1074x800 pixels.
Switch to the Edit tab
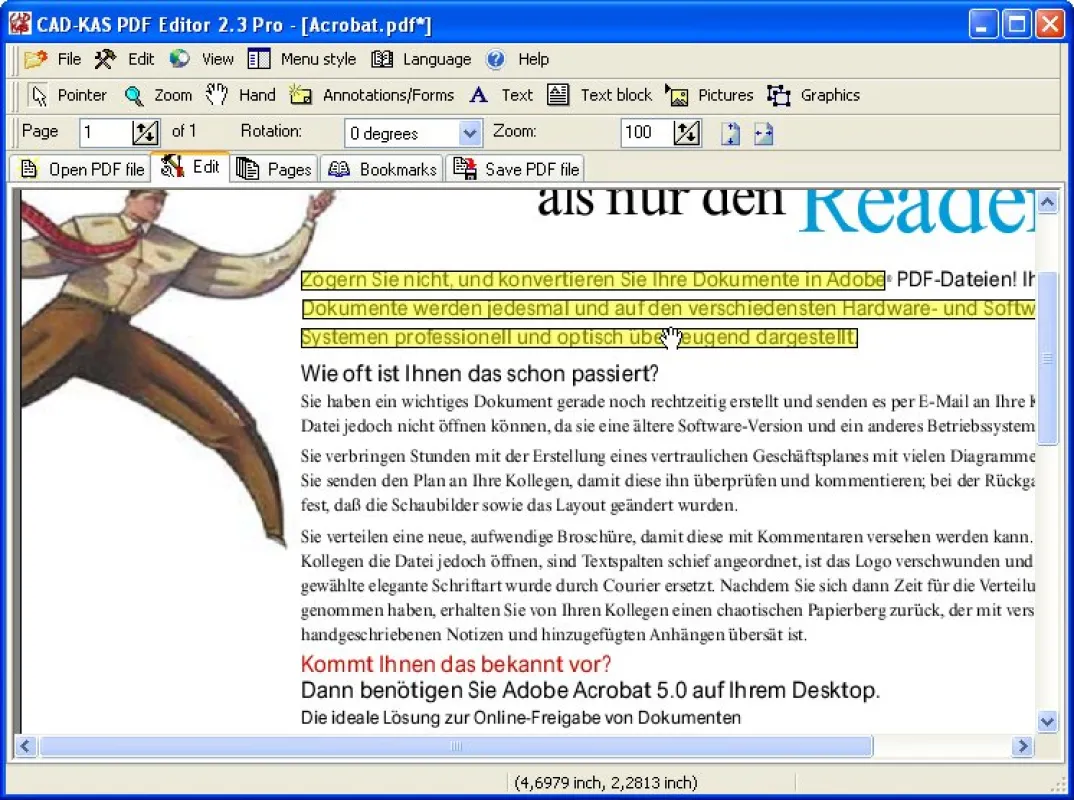190,167
